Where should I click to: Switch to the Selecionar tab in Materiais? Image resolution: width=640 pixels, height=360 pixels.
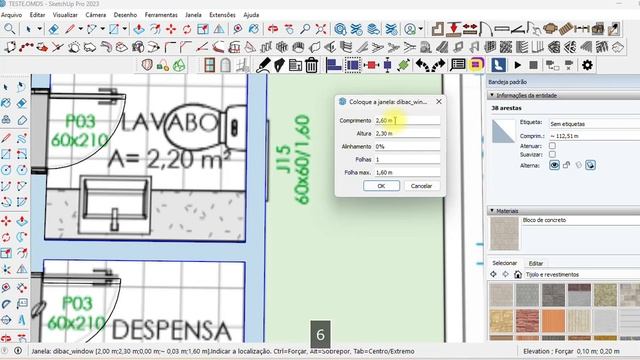504,263
